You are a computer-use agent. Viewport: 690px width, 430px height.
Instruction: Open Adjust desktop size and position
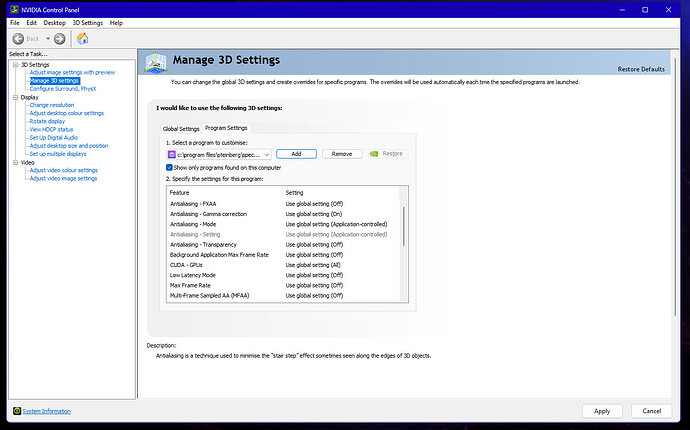coord(69,146)
